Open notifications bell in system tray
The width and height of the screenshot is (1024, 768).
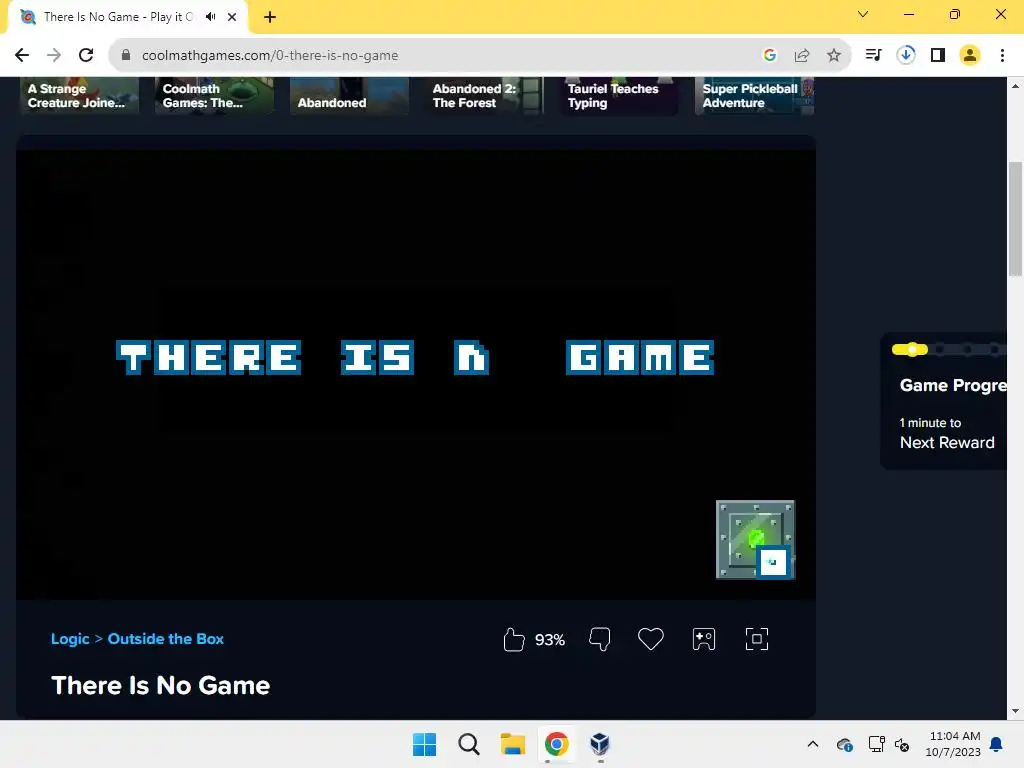(997, 744)
